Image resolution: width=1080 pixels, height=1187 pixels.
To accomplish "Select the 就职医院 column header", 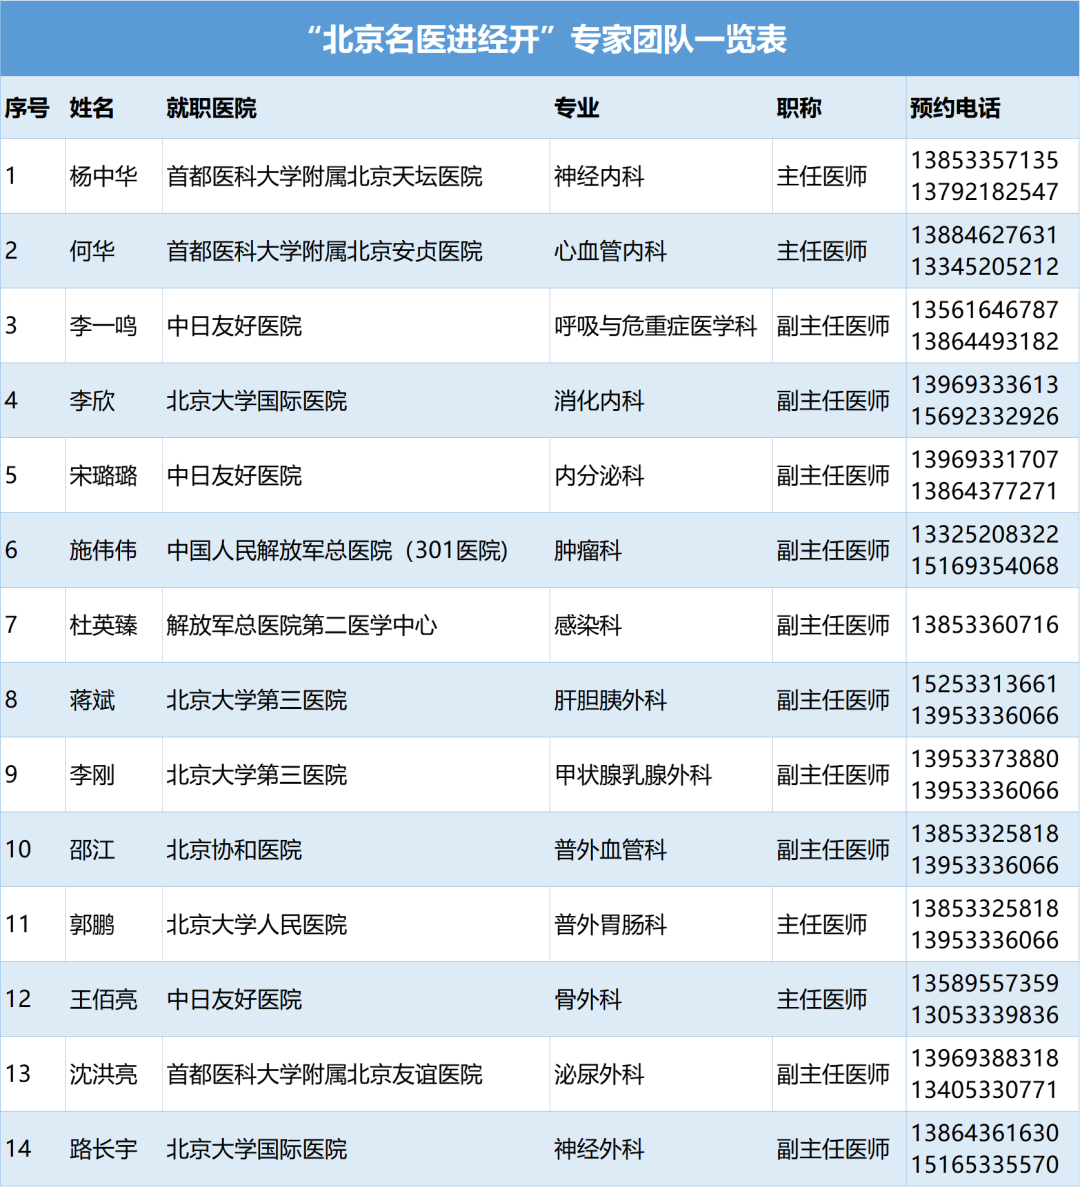I will click(211, 108).
